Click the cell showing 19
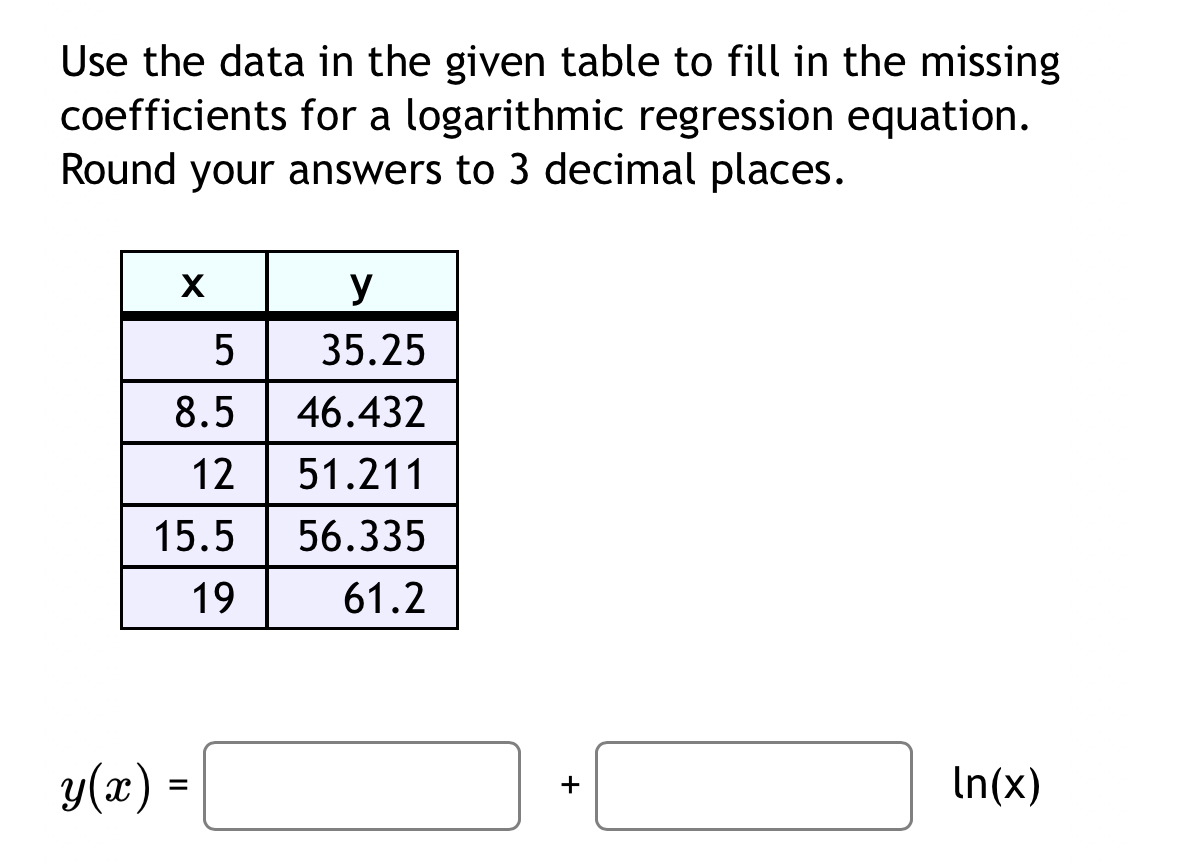1179x866 pixels. point(192,598)
